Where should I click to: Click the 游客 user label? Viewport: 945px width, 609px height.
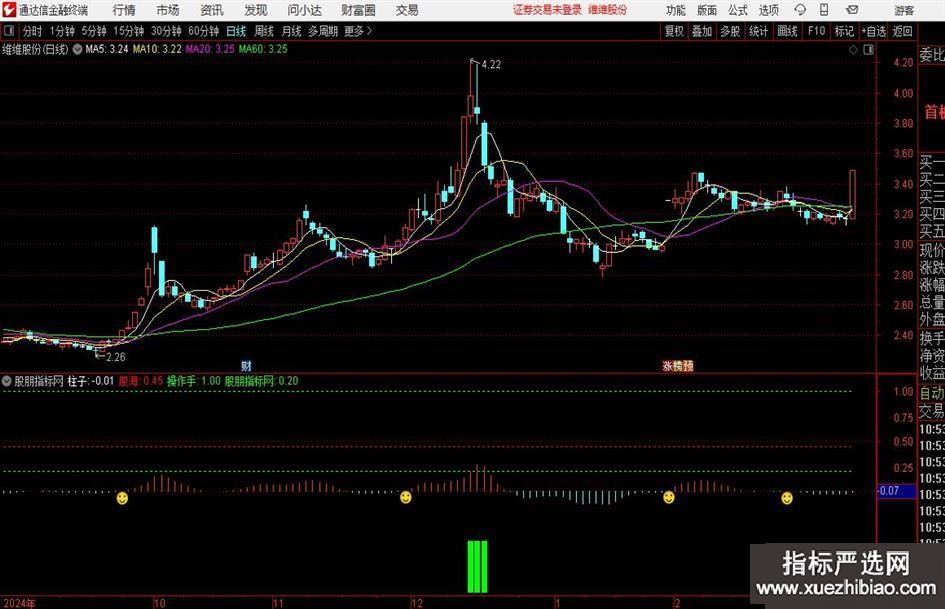pyautogui.click(x=904, y=10)
